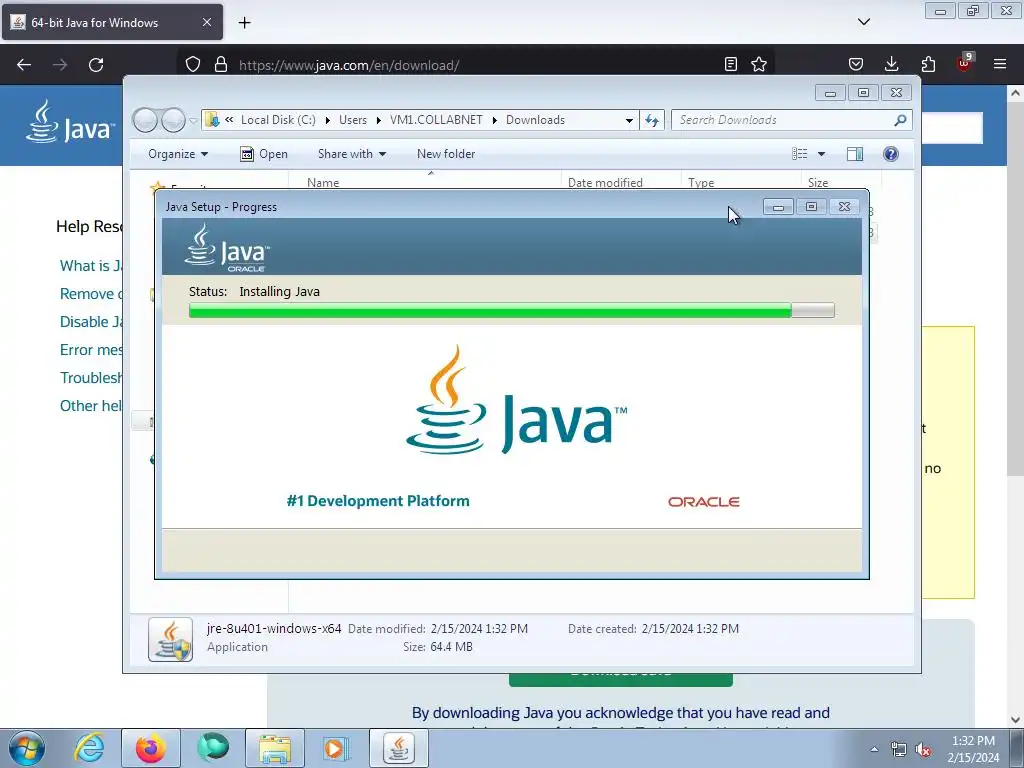The width and height of the screenshot is (1024, 768).
Task: Open Disable Java link on webpage
Action: pyautogui.click(x=91, y=322)
